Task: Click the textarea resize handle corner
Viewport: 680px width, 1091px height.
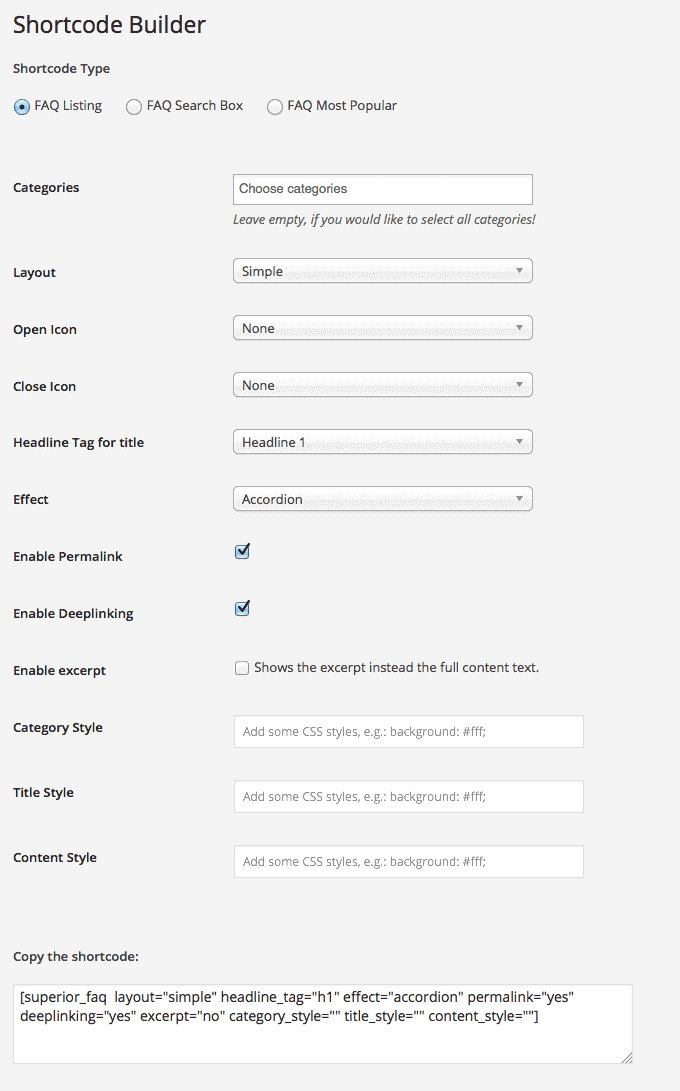Action: [x=626, y=1056]
